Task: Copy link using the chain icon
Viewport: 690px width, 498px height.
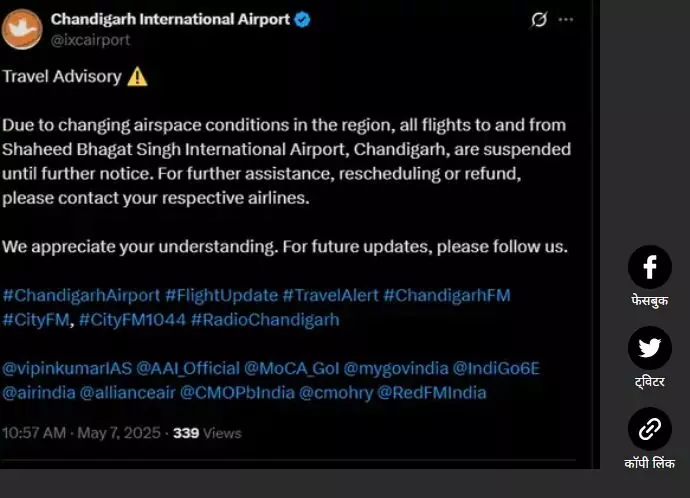Action: tap(650, 429)
